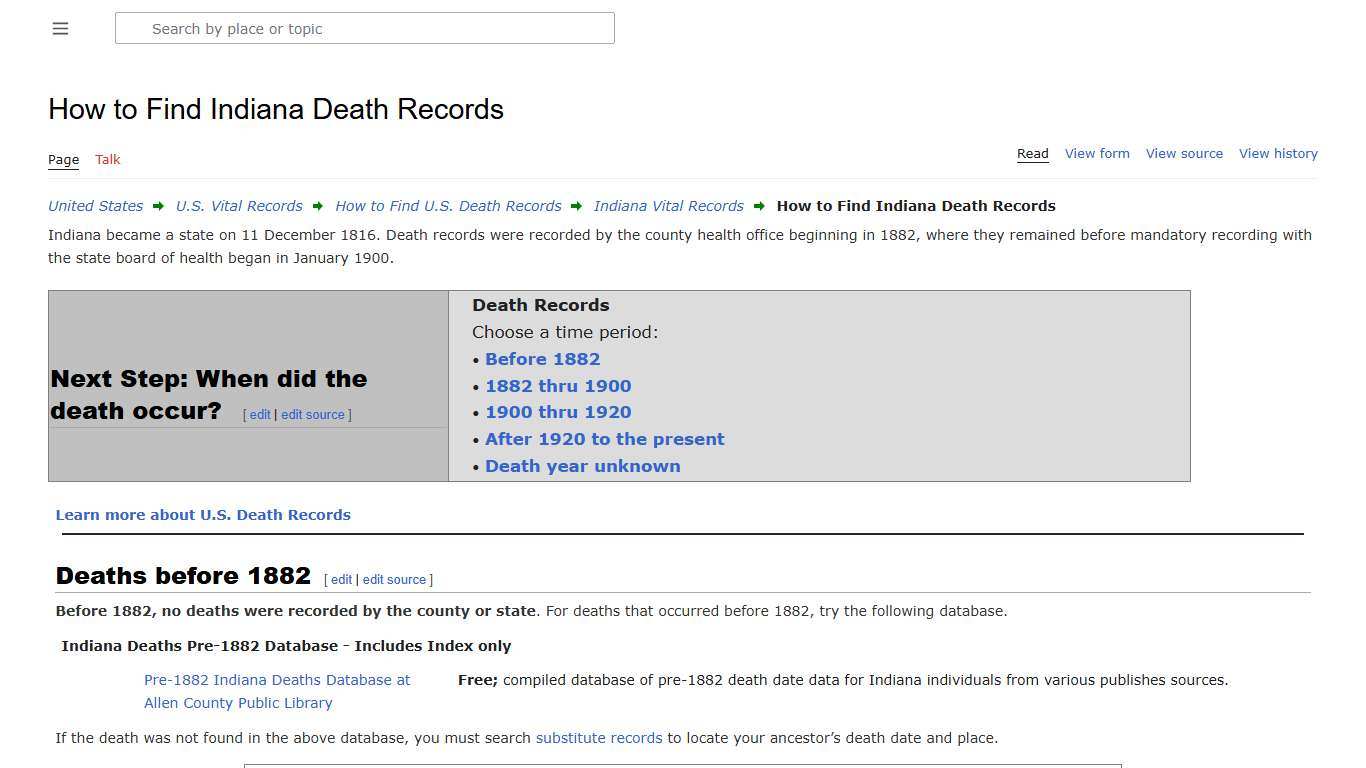
Task: Go to Indiana Vital Records
Action: [668, 206]
